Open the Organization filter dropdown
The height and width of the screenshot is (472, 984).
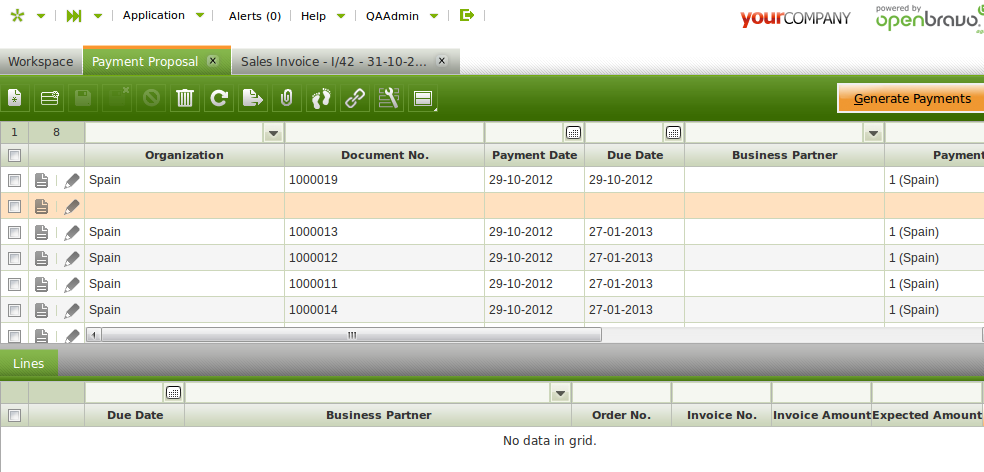(273, 133)
